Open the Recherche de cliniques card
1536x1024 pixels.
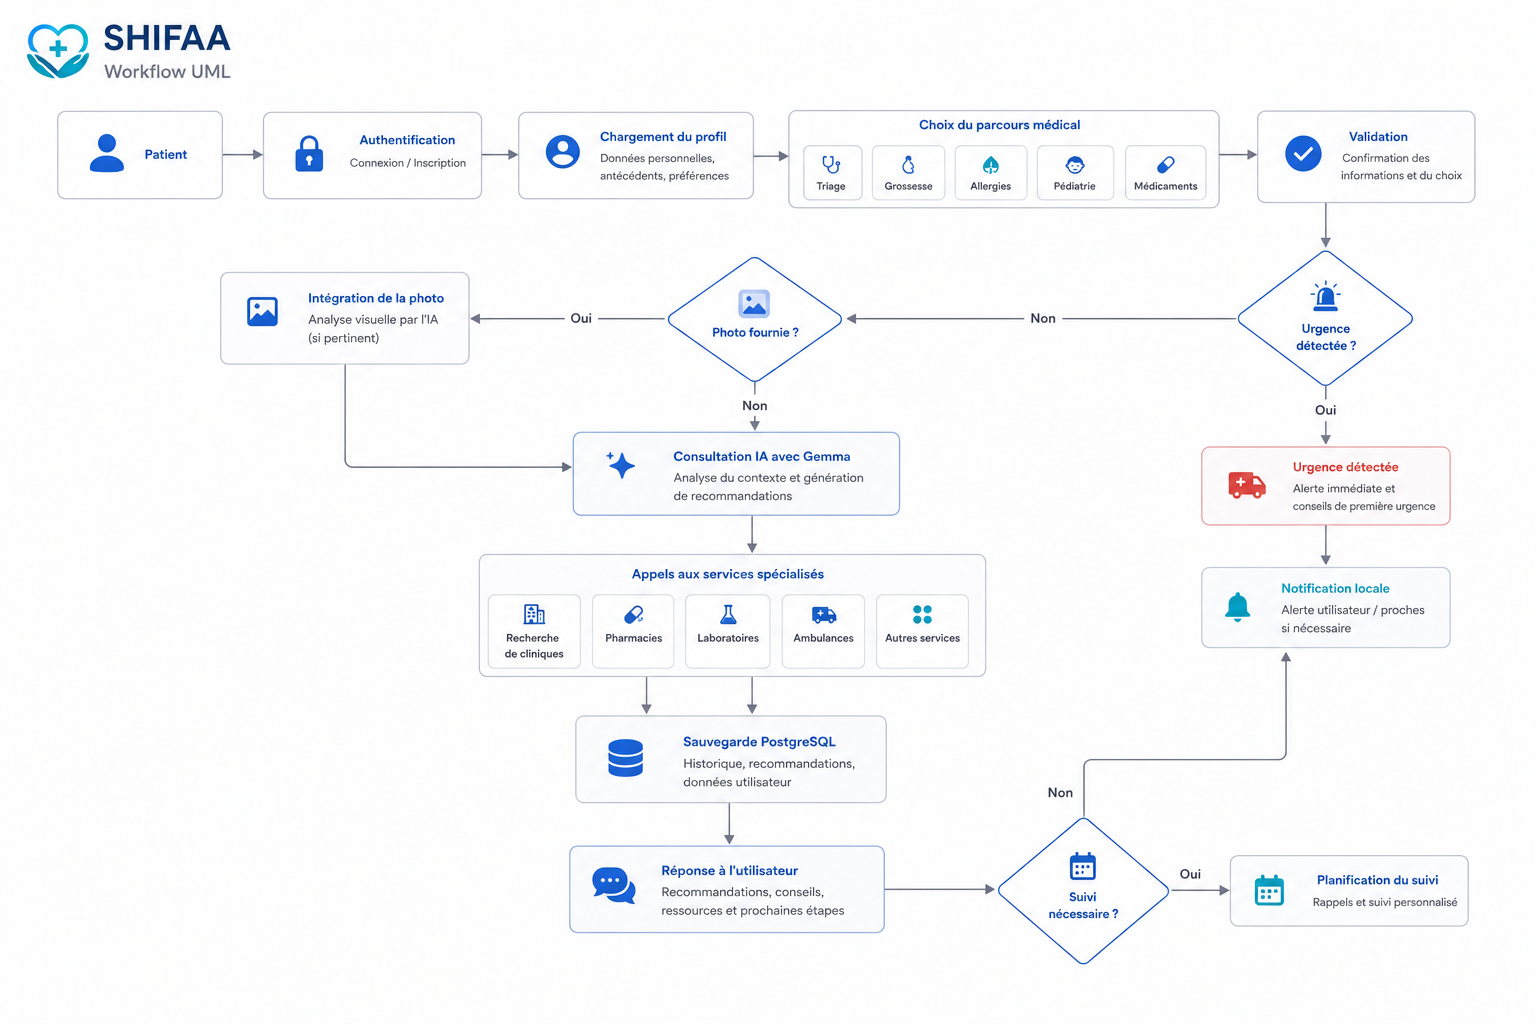(534, 631)
